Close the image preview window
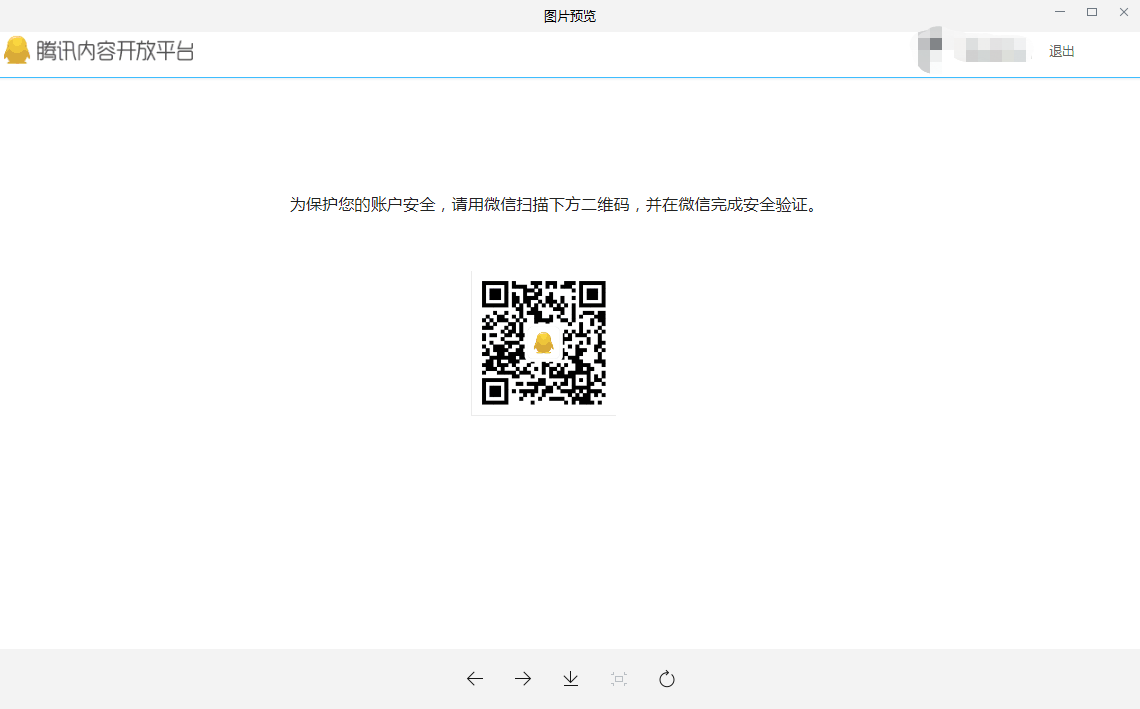Viewport: 1140px width, 709px height. tap(1124, 12)
